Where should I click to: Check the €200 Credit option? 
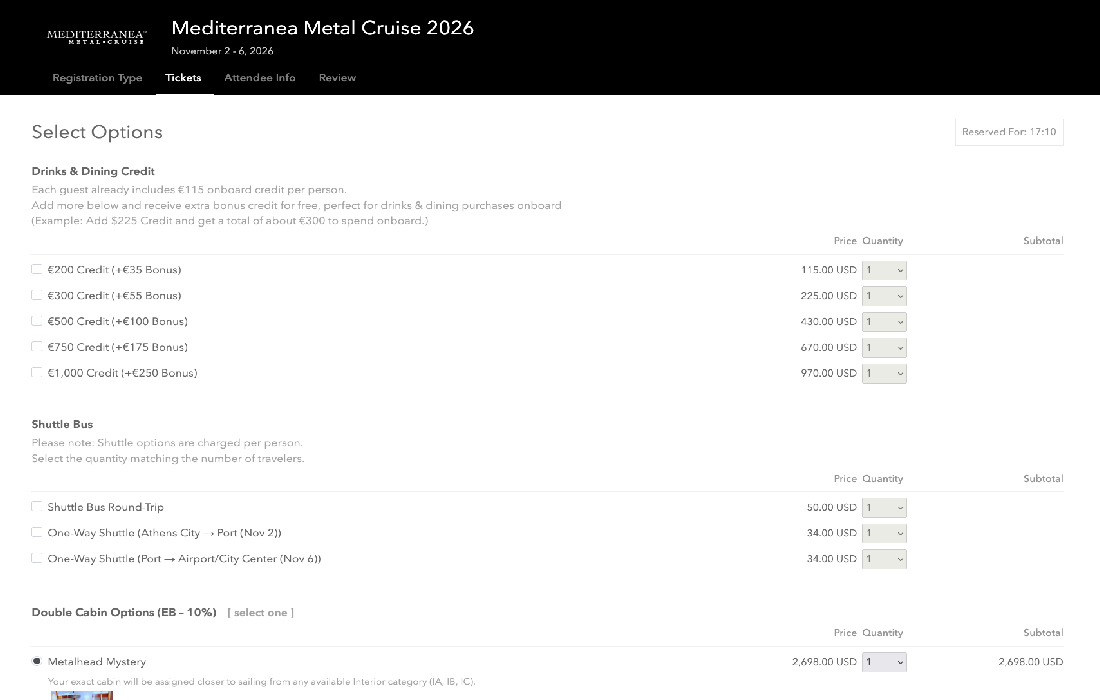pos(37,269)
